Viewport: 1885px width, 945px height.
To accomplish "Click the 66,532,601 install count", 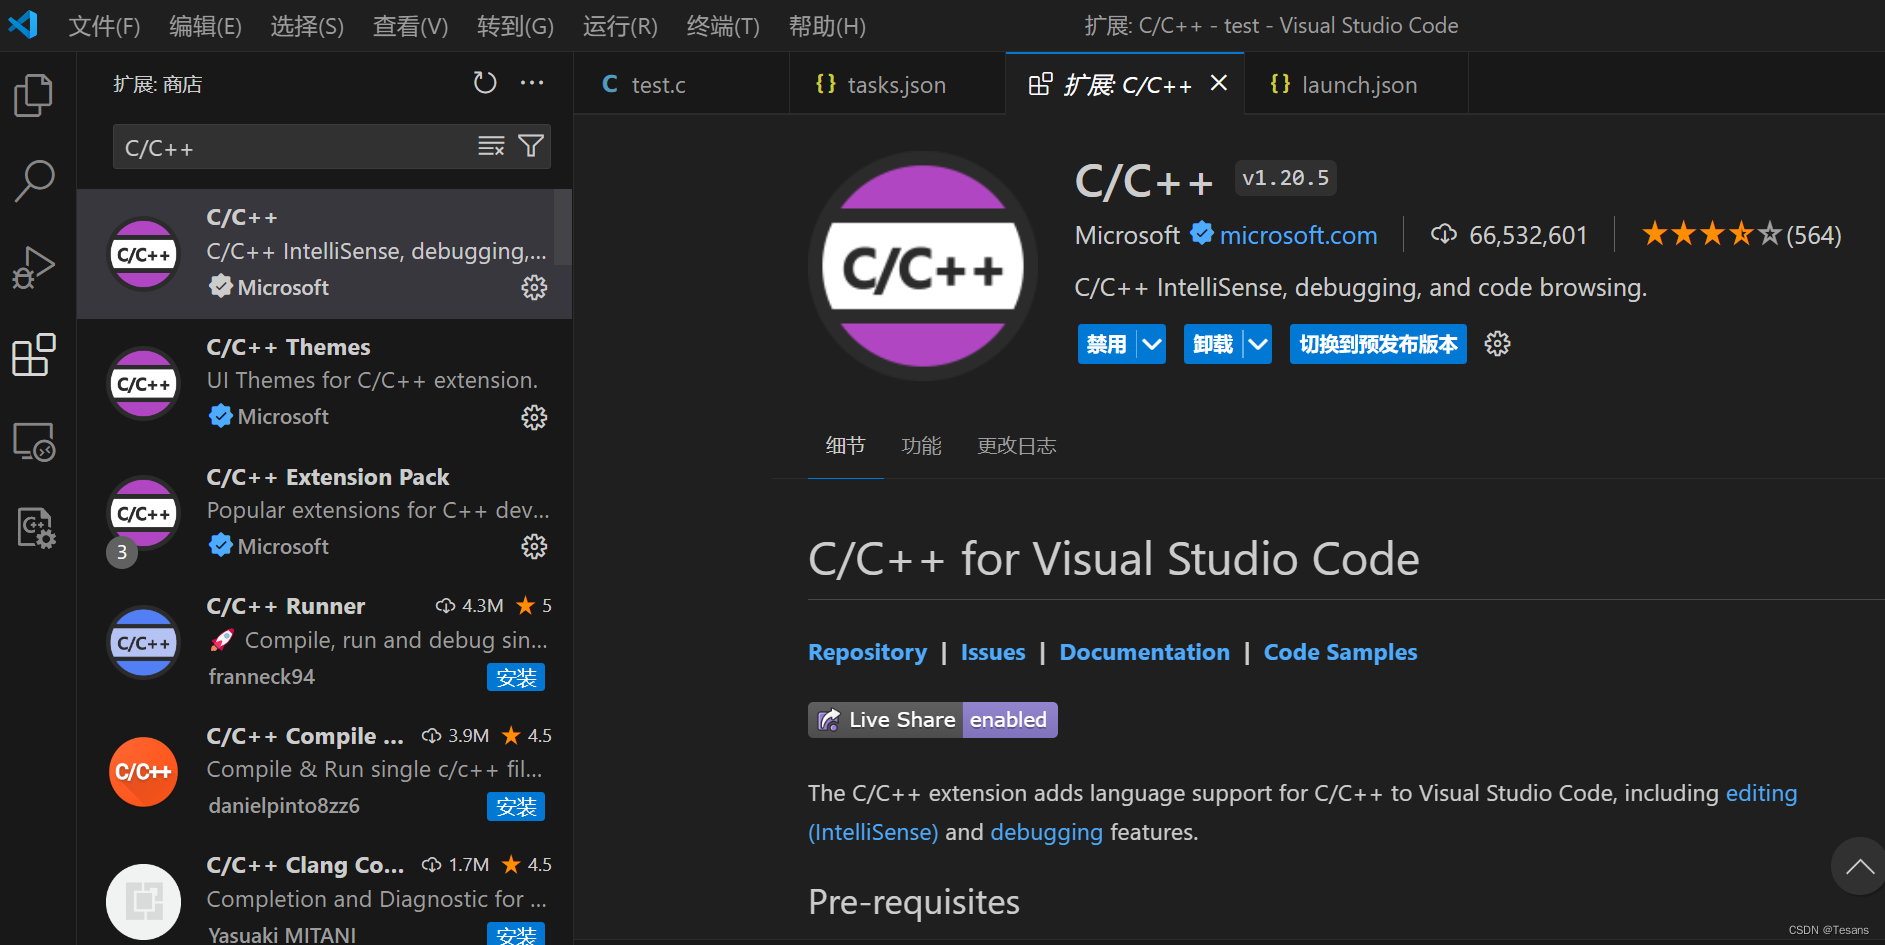I will (x=1528, y=235).
